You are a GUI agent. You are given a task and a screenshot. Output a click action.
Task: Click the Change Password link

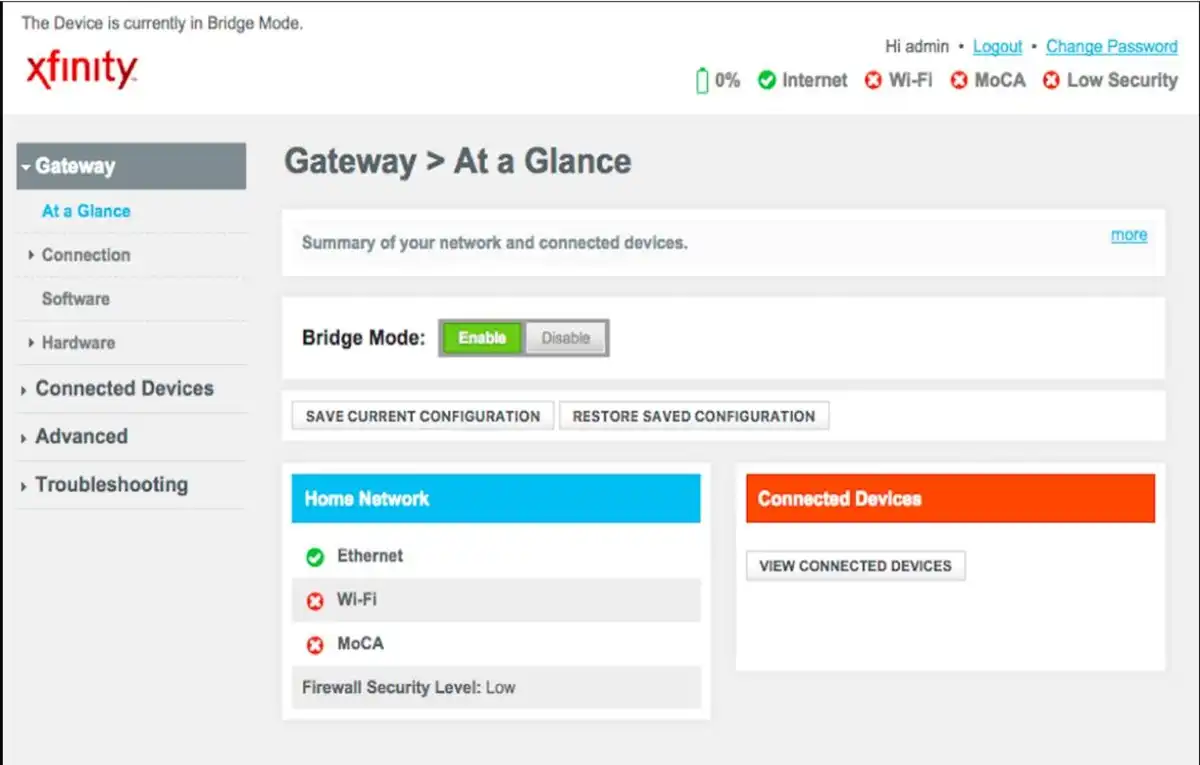(x=1112, y=46)
